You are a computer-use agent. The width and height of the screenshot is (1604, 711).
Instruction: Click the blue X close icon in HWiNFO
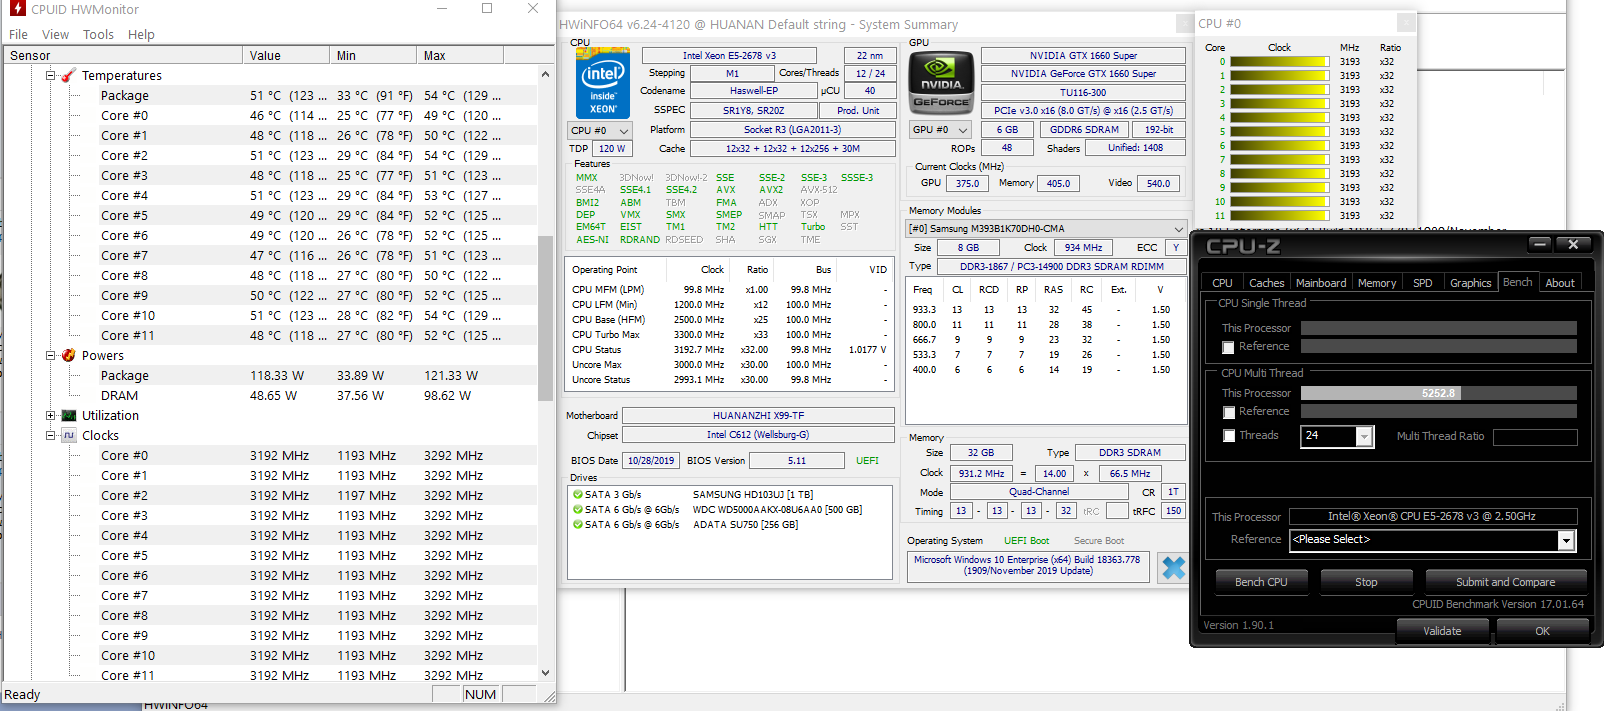coord(1173,568)
